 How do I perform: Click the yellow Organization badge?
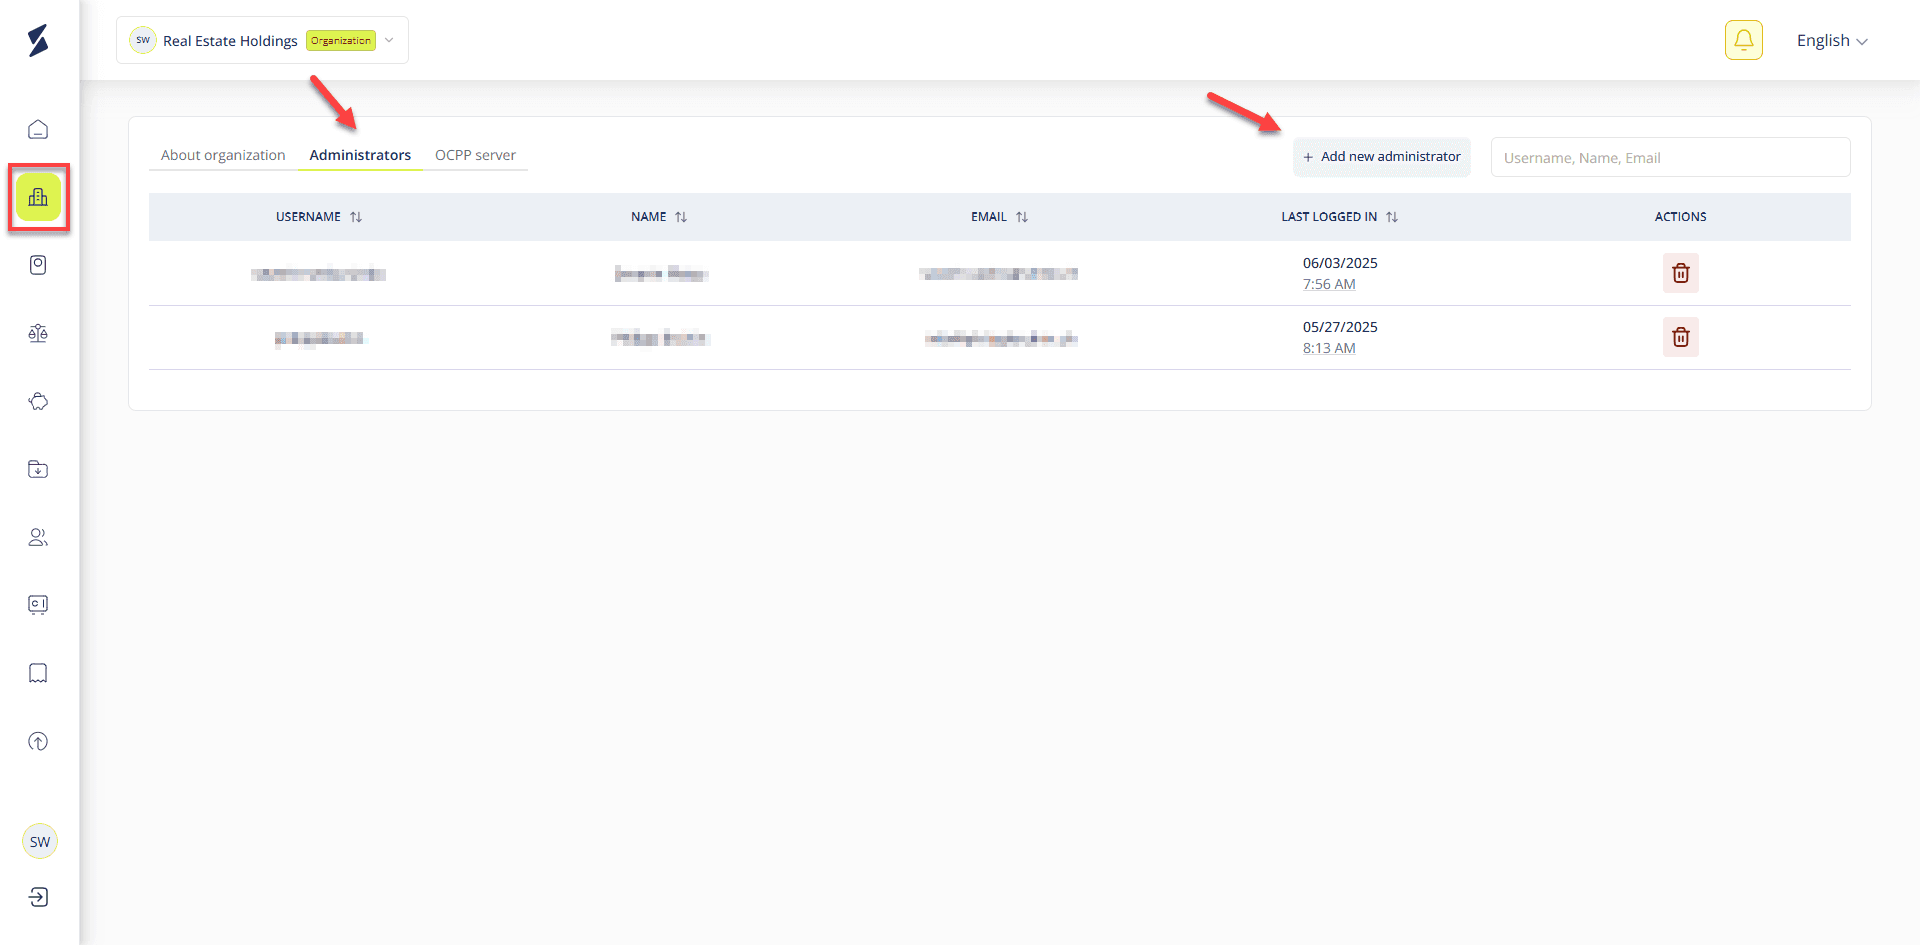pos(341,41)
